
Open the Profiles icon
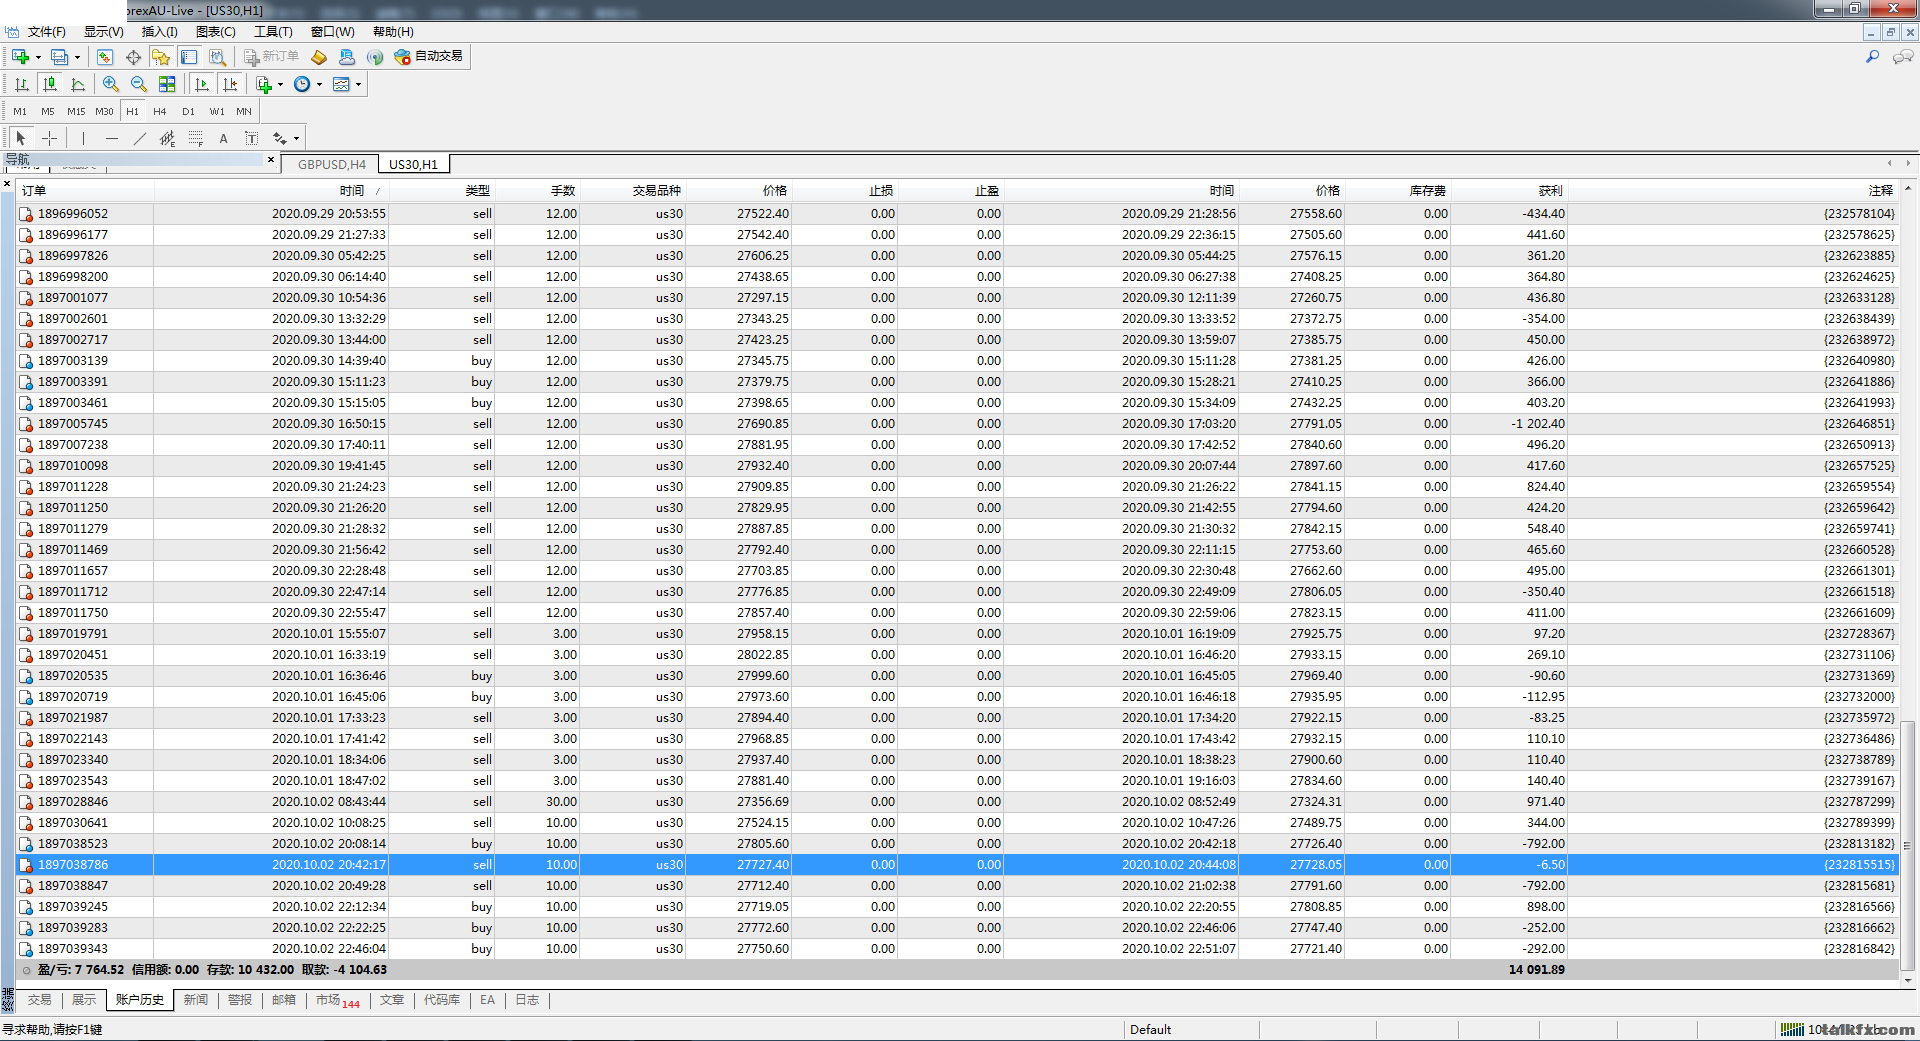tap(59, 57)
